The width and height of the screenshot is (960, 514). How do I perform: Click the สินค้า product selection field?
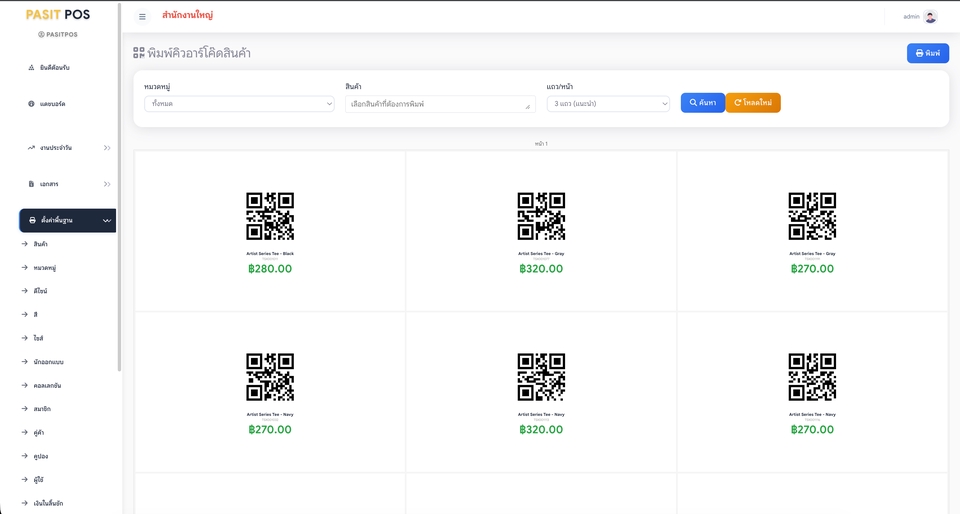tap(440, 104)
